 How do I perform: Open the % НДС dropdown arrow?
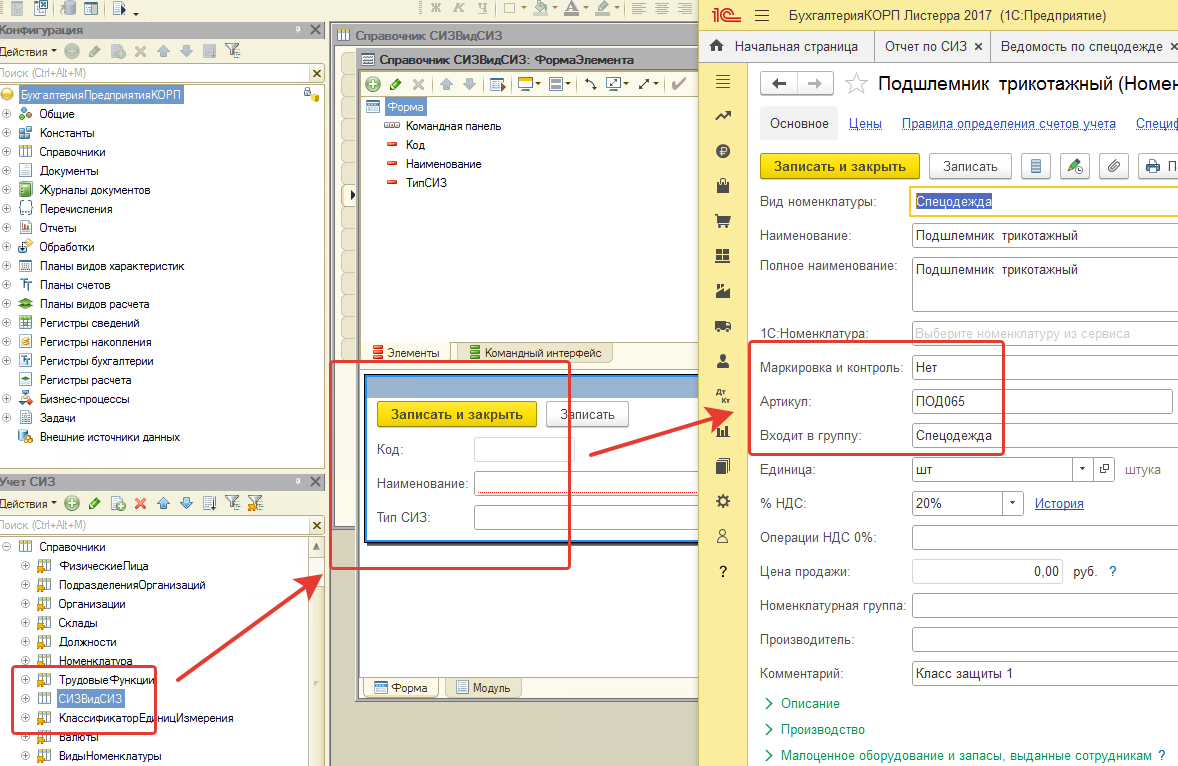(1013, 503)
